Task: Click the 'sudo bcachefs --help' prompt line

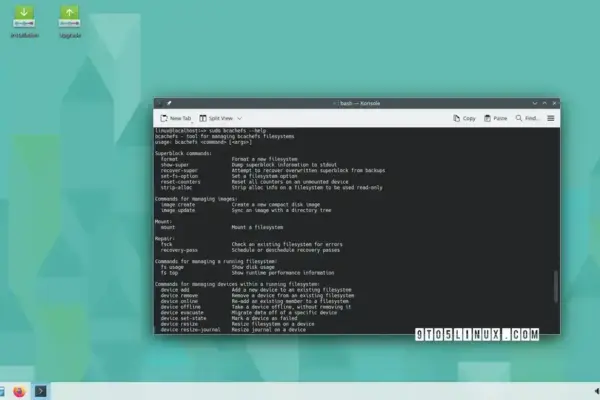Action: point(210,131)
